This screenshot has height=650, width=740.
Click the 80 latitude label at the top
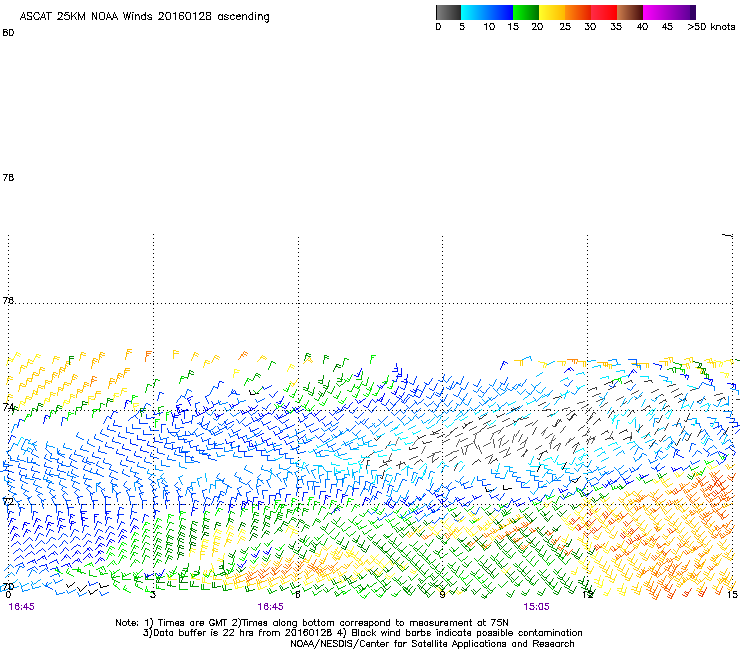pyautogui.click(x=8, y=33)
